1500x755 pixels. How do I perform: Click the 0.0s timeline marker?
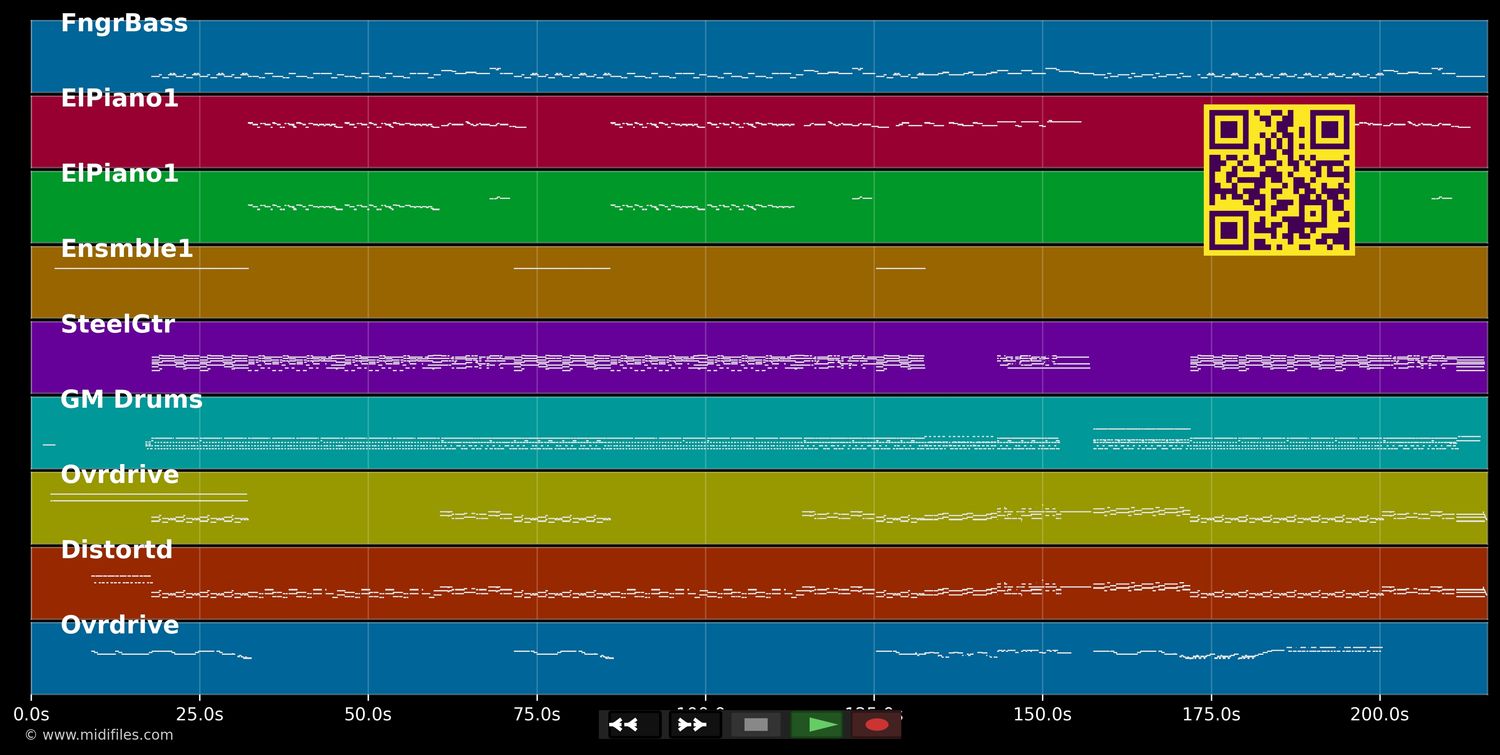(x=32, y=714)
